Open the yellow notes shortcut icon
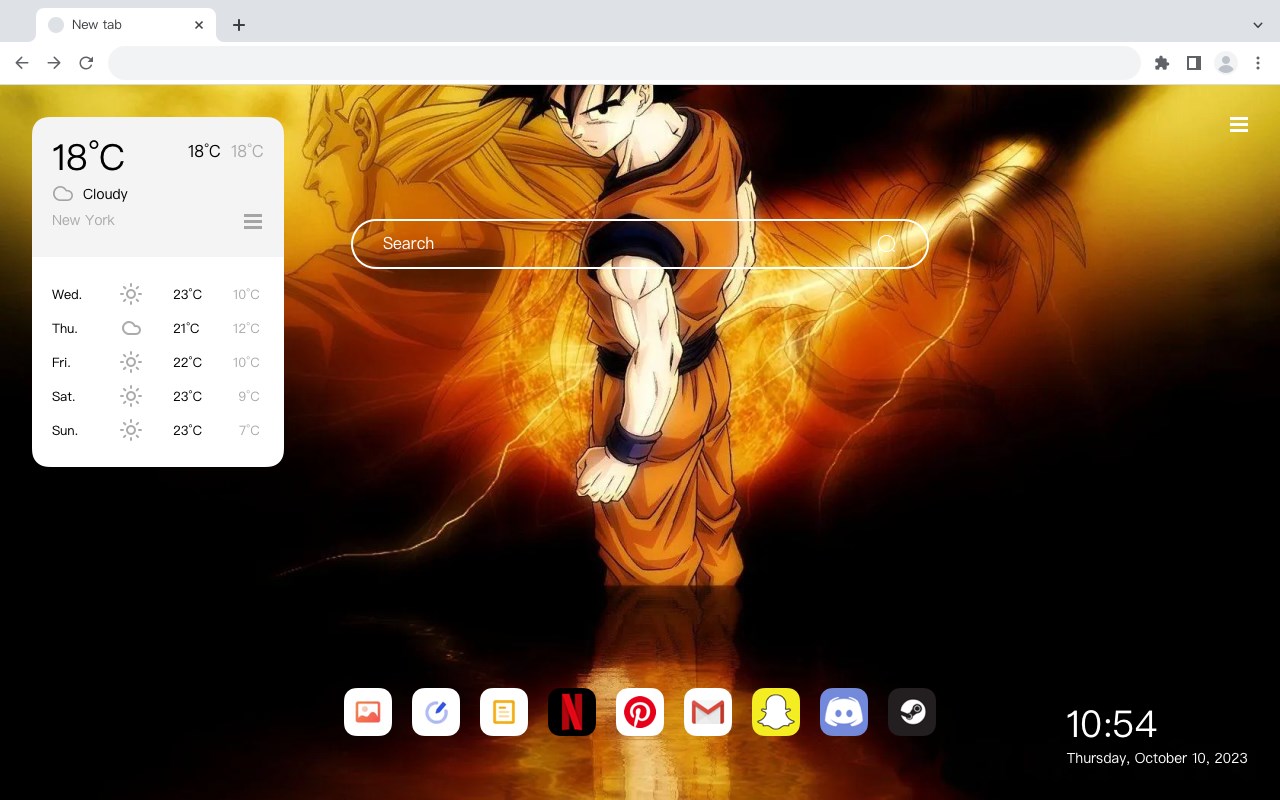 [504, 712]
